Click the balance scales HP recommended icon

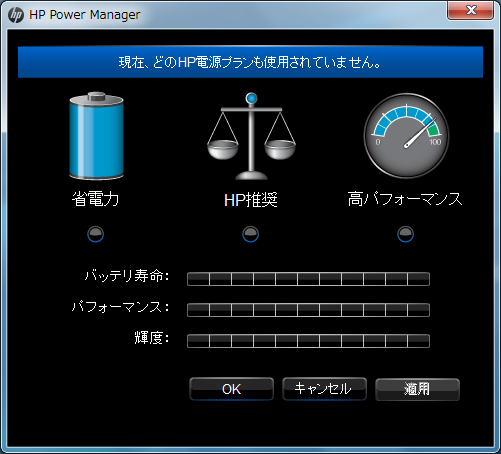point(251,136)
